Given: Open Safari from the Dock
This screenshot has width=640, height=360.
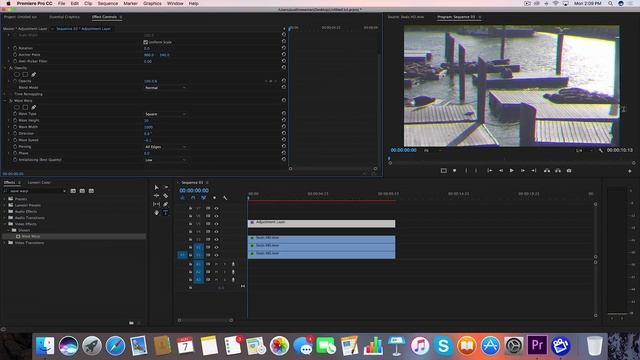Looking at the screenshot, I should coord(115,345).
